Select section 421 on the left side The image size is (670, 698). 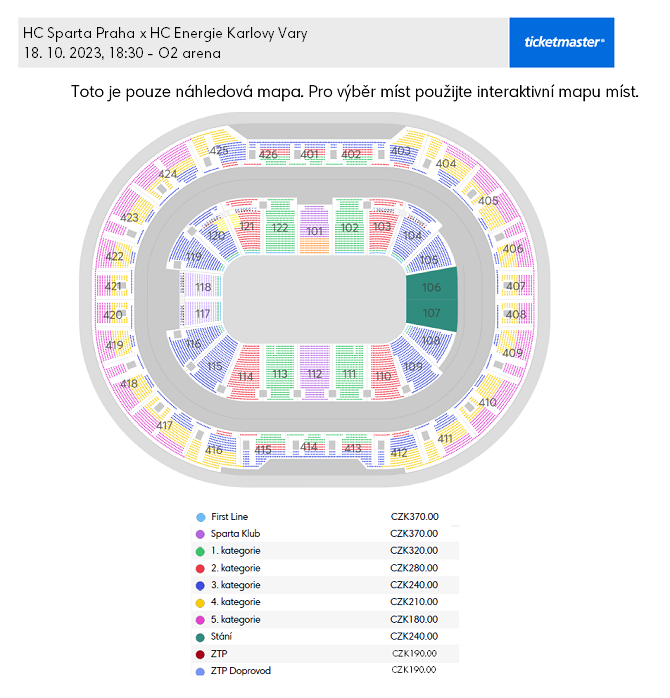pyautogui.click(x=113, y=287)
